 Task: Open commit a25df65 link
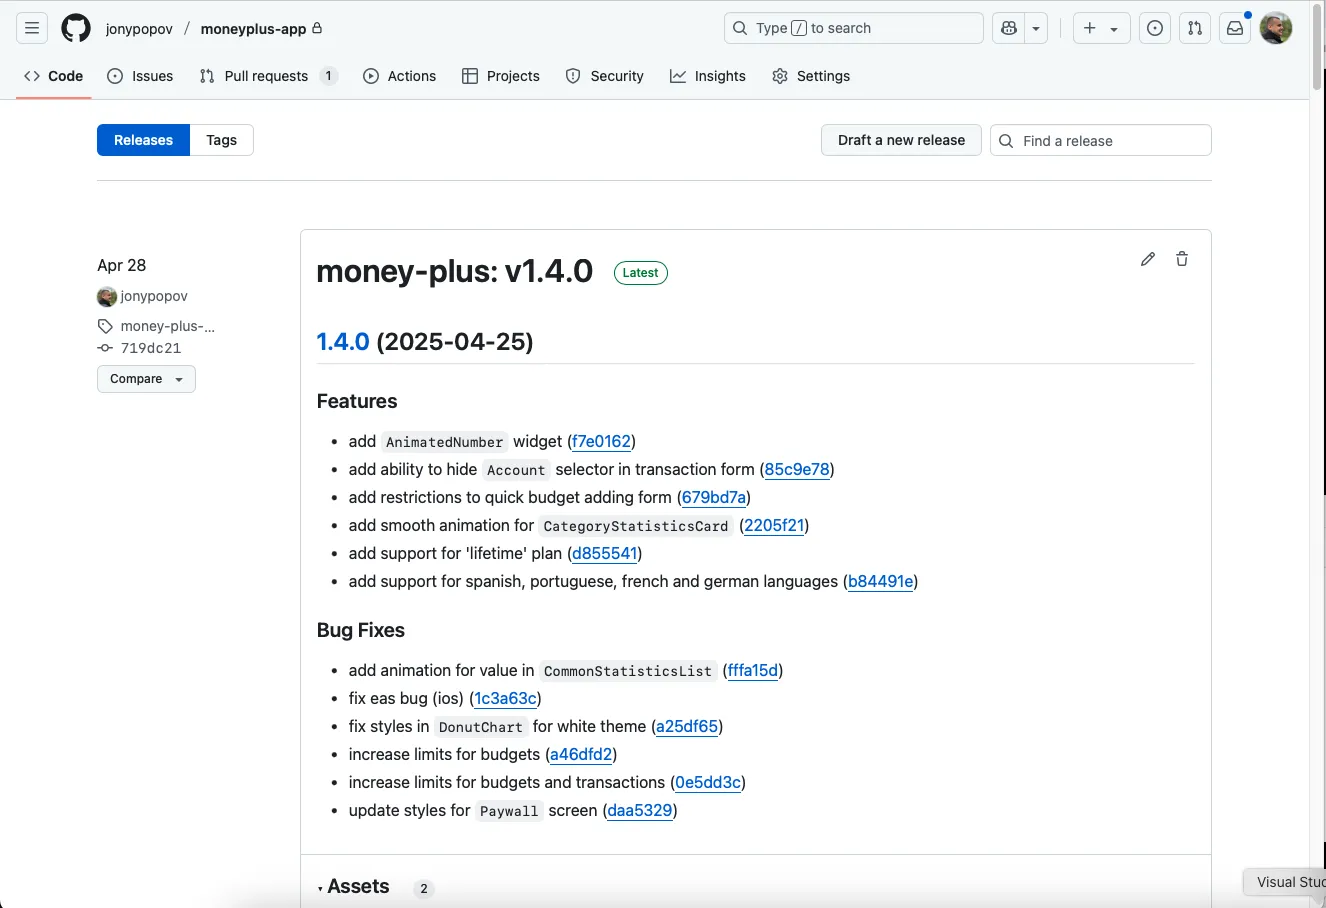(687, 726)
